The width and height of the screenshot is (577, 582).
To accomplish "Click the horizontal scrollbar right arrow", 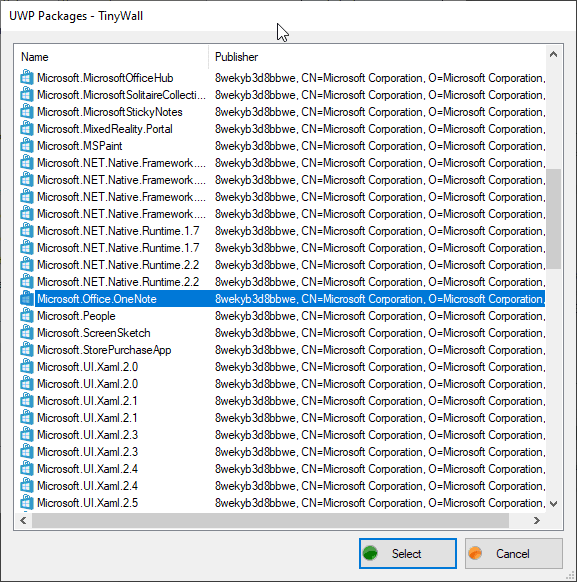I will tap(537, 520).
